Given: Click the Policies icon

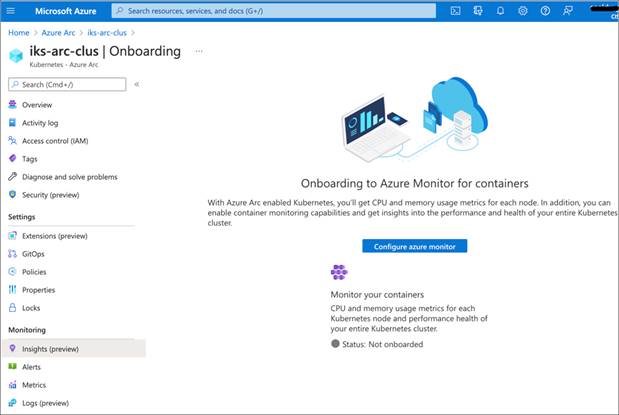Looking at the screenshot, I should tap(13, 272).
